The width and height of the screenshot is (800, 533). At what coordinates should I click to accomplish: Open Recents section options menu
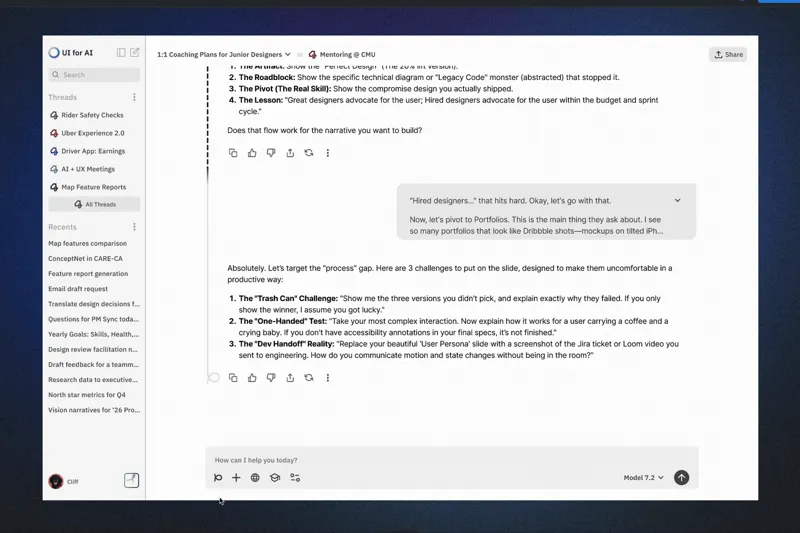(x=134, y=226)
